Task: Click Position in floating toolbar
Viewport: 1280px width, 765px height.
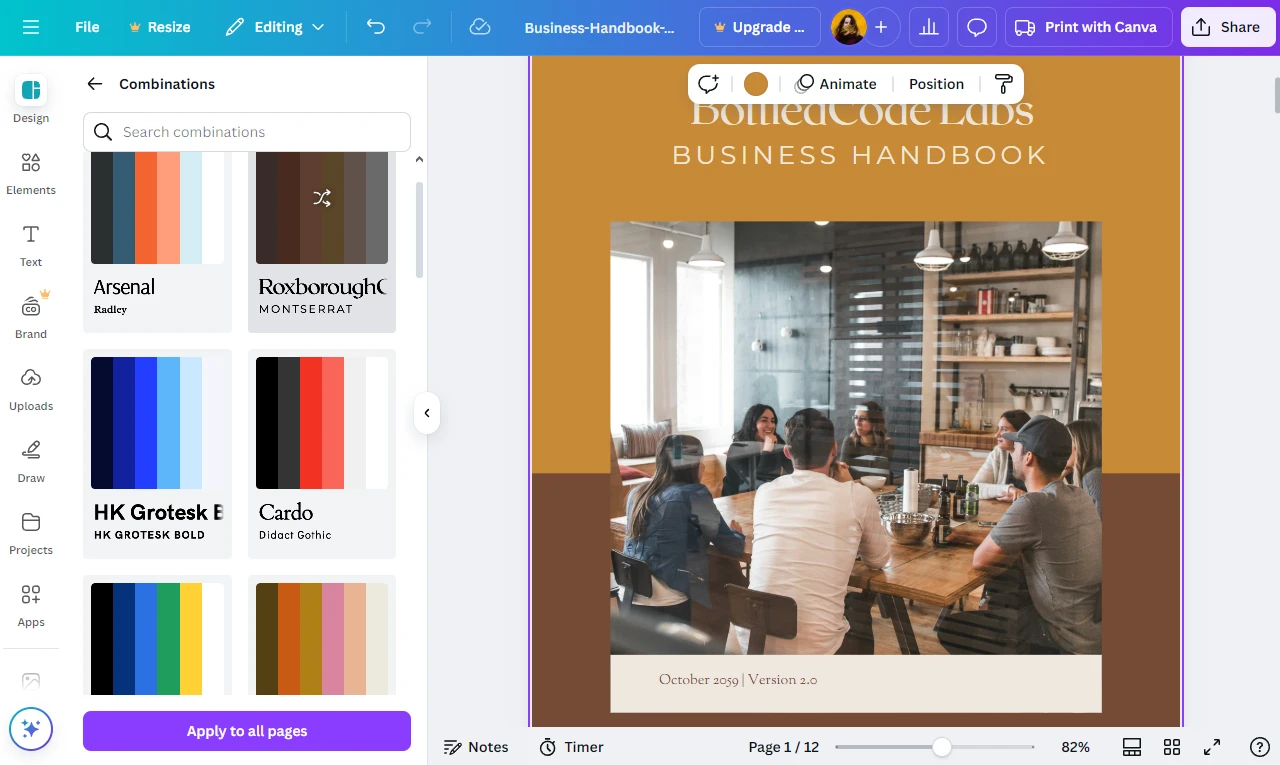Action: coord(936,84)
